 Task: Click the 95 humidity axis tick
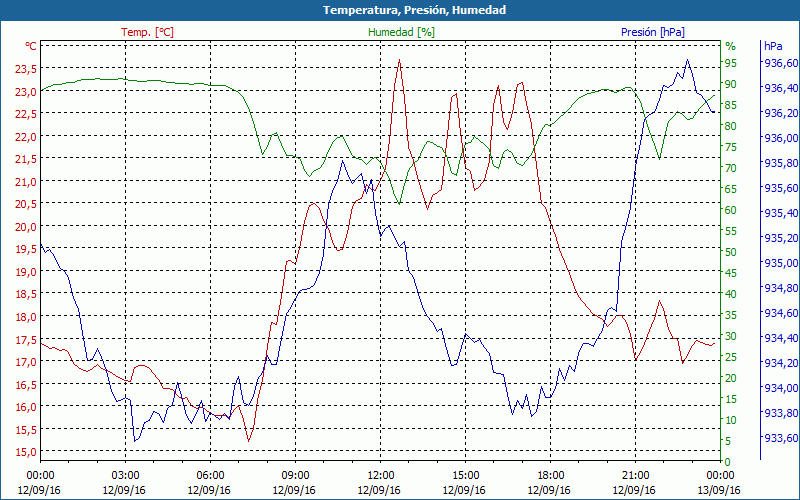pos(731,63)
